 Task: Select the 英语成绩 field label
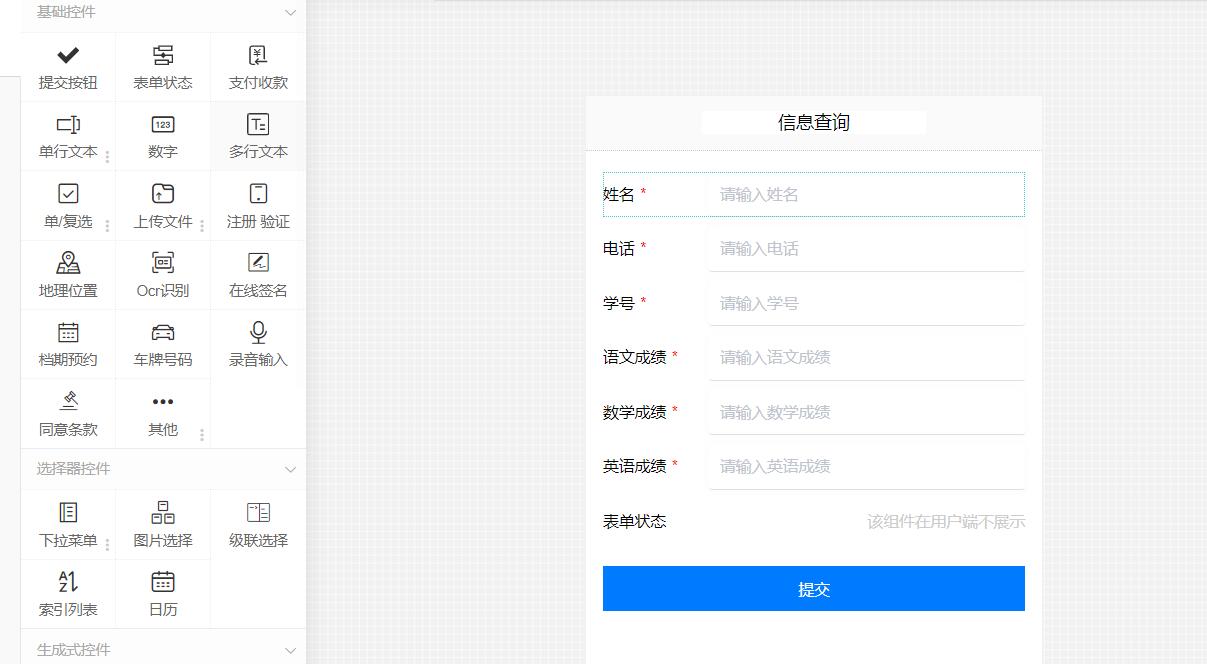click(x=635, y=466)
